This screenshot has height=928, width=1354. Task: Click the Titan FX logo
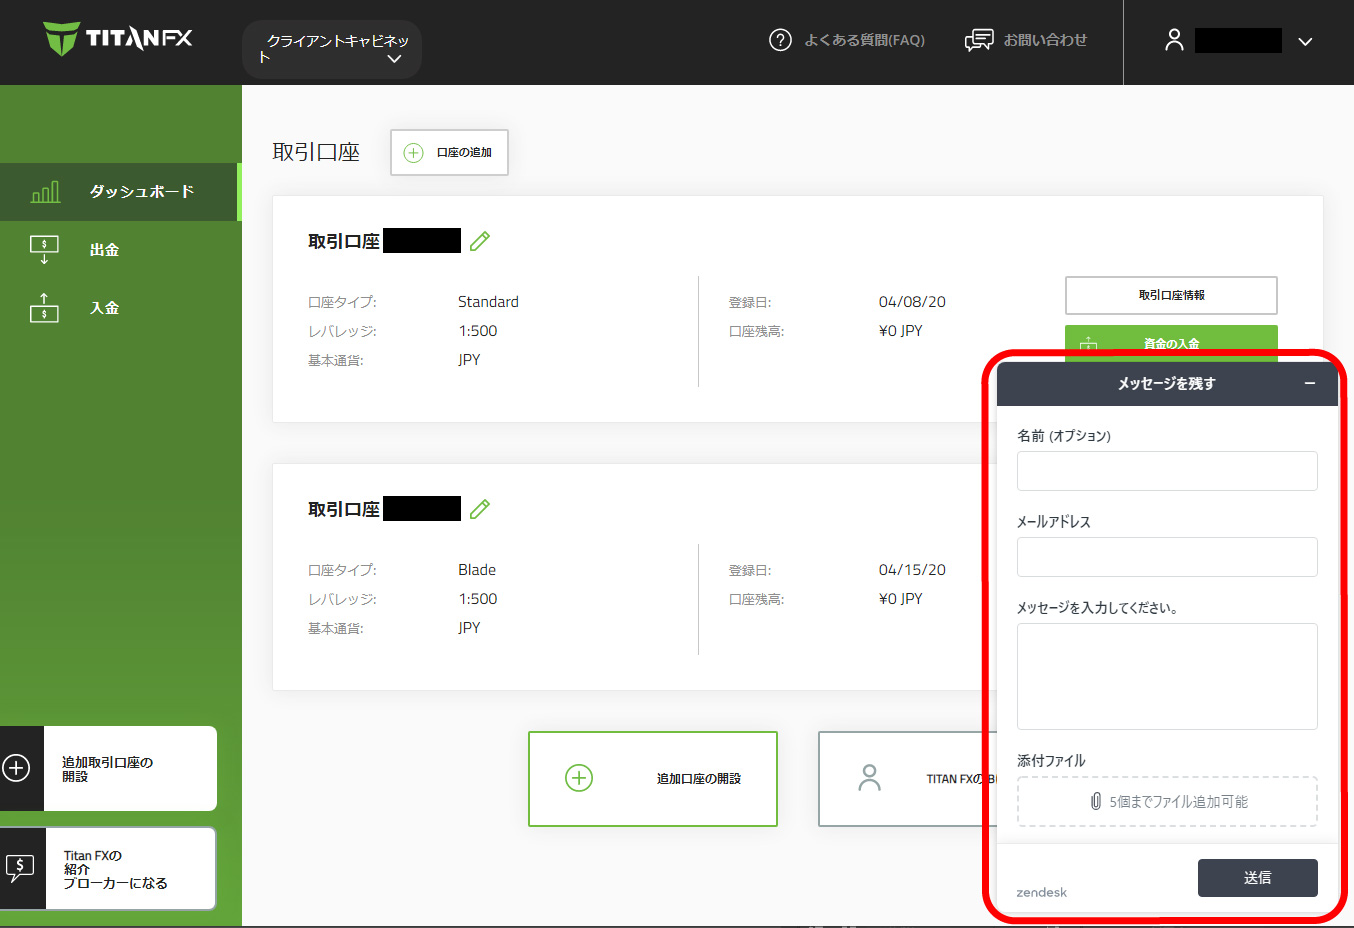coord(118,39)
